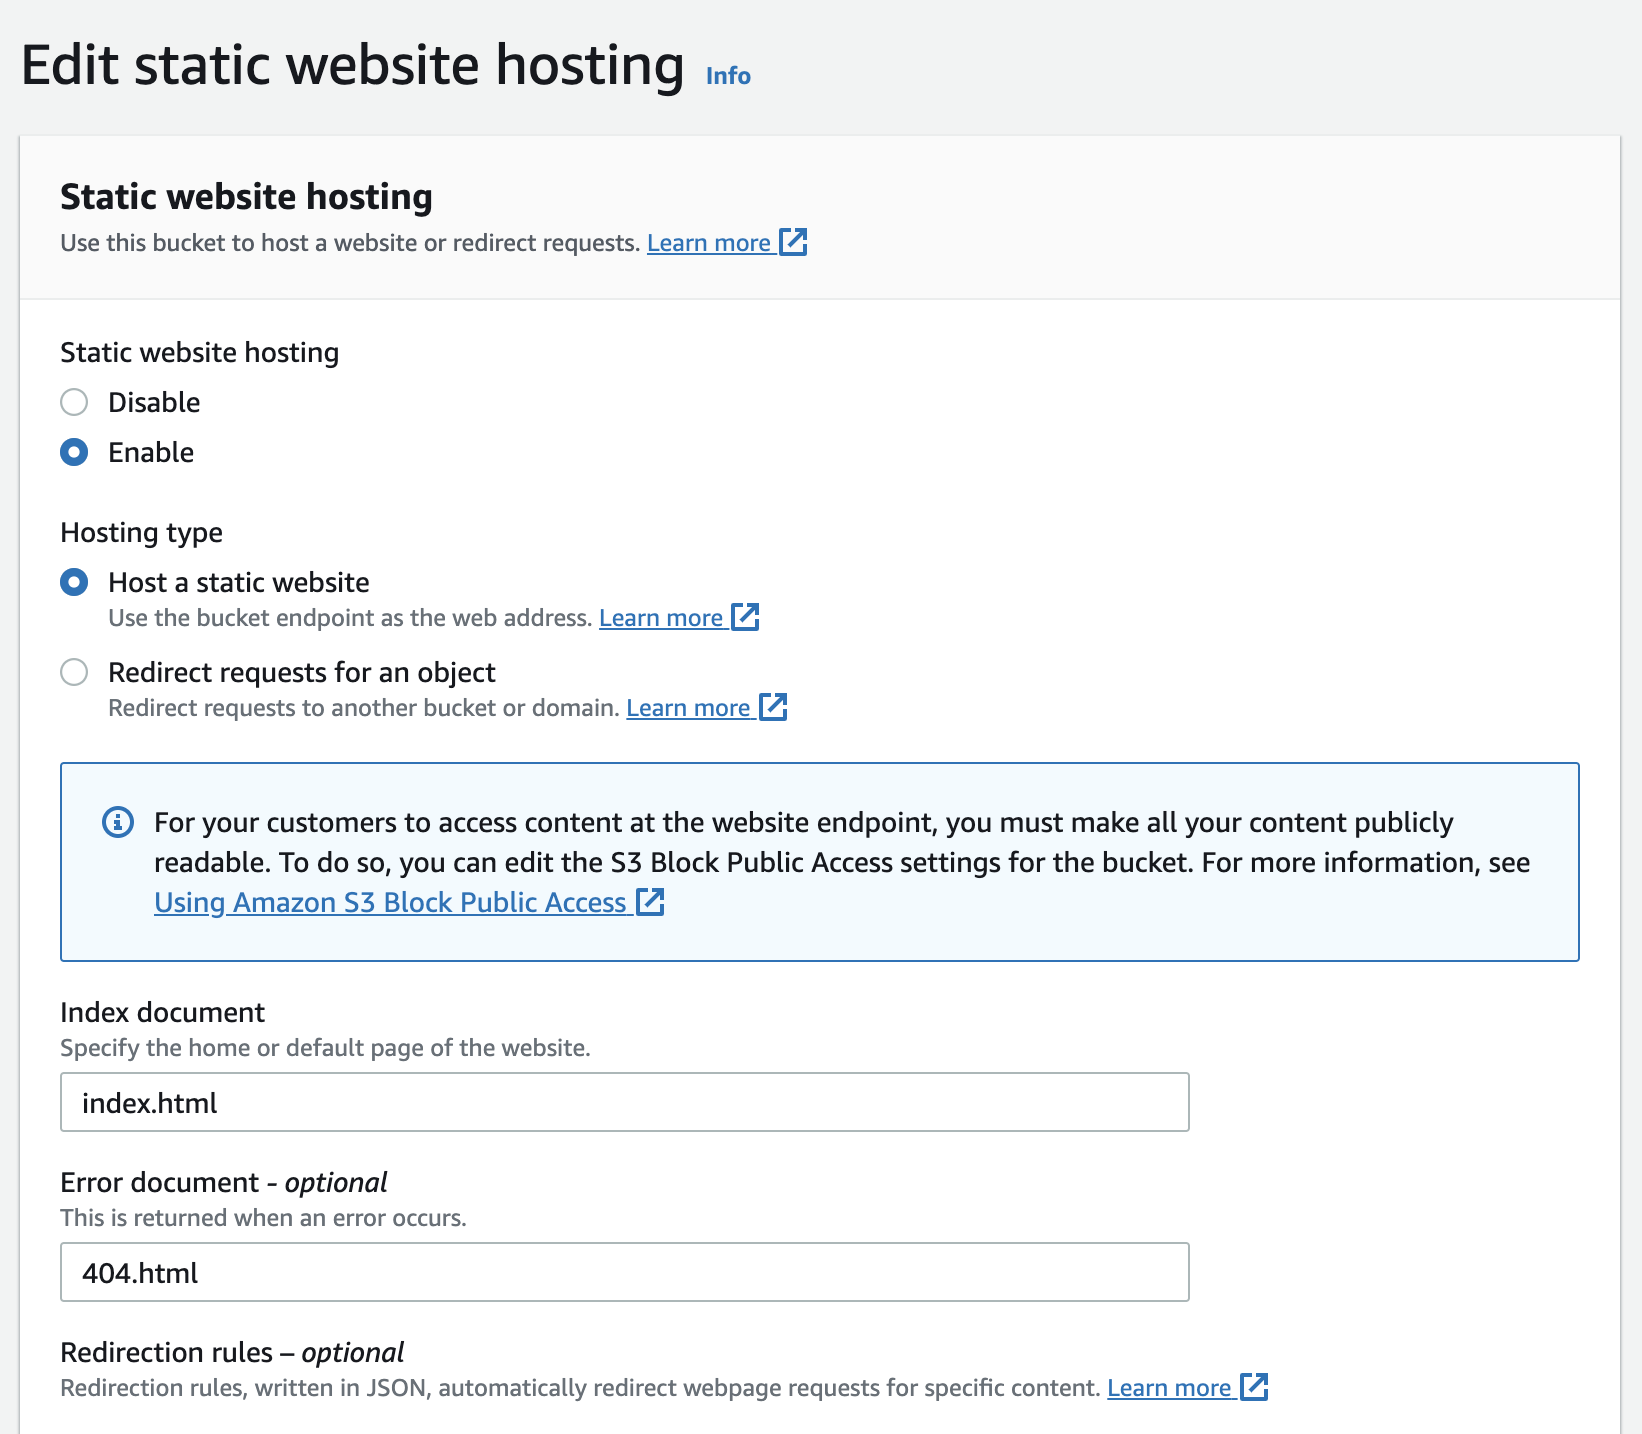This screenshot has width=1642, height=1434.
Task: Click external link icon under Host a static website
Action: point(745,617)
